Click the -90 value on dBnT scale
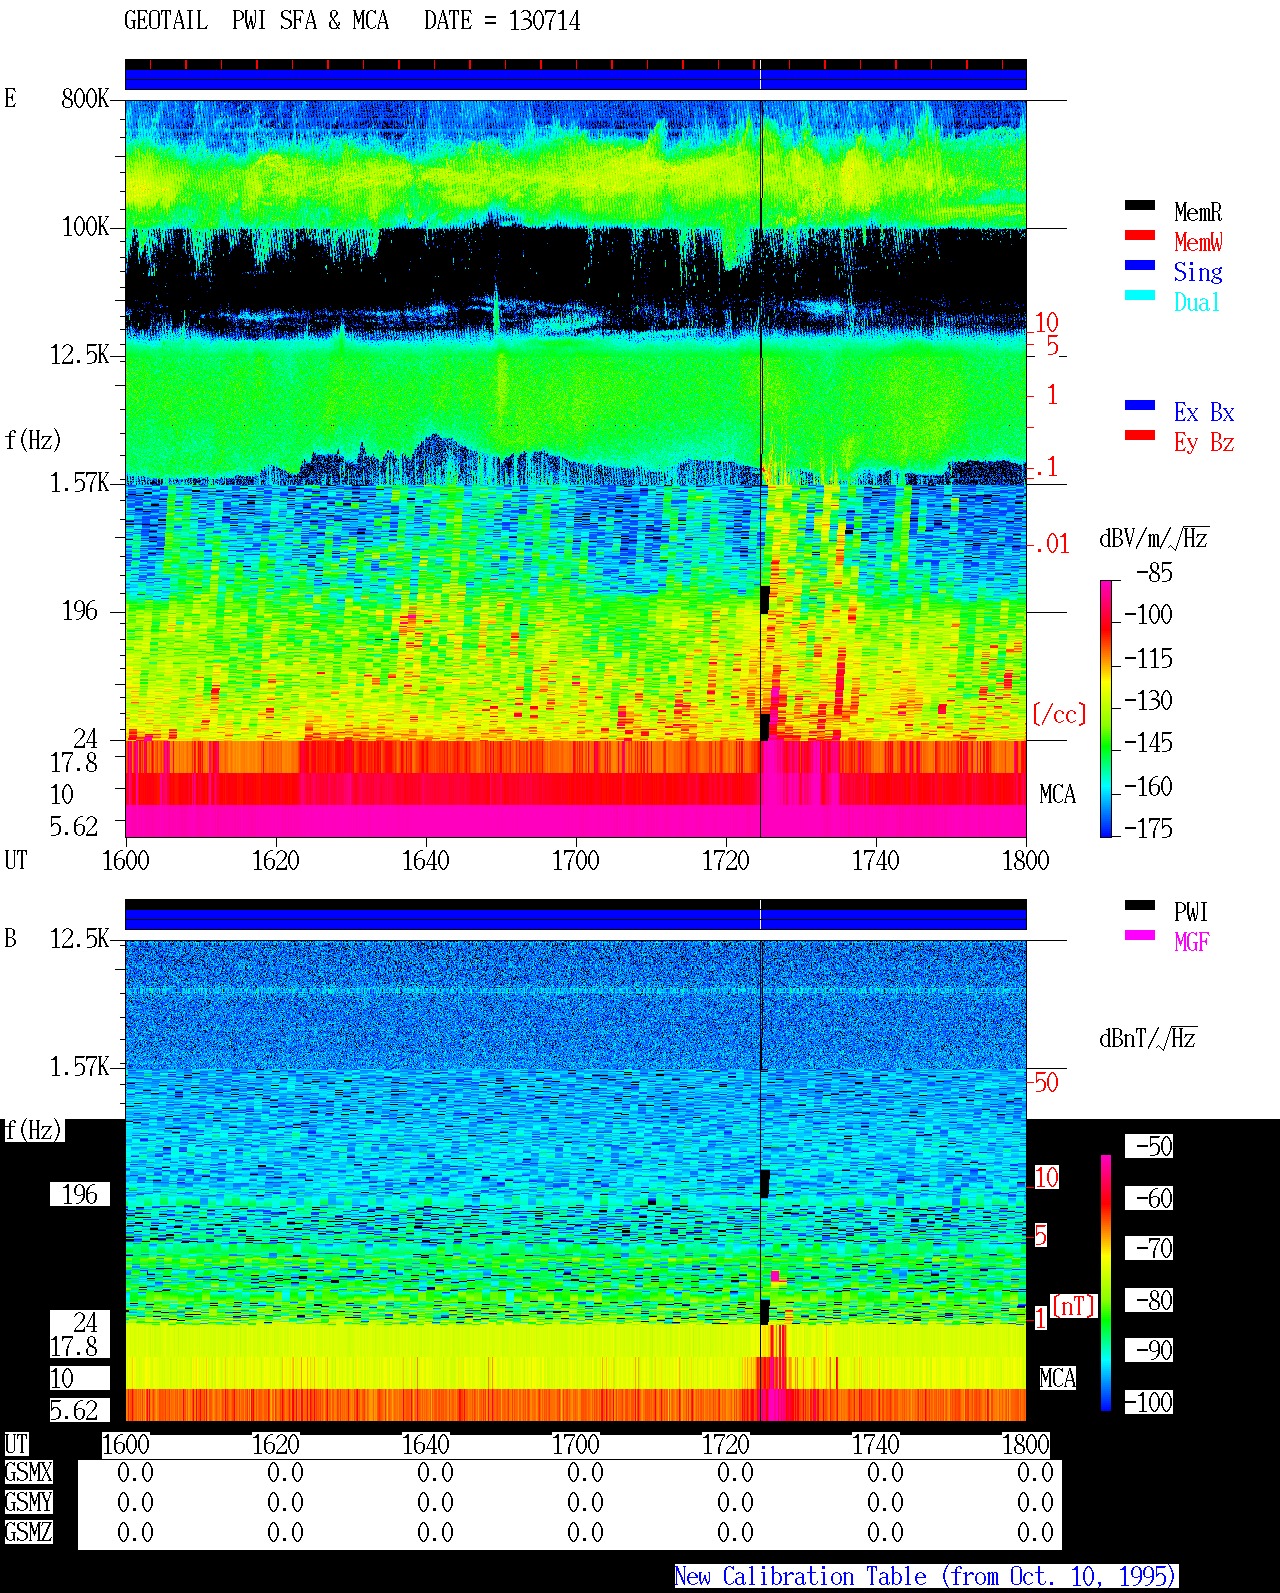Image resolution: width=1280 pixels, height=1593 pixels. 1149,1350
